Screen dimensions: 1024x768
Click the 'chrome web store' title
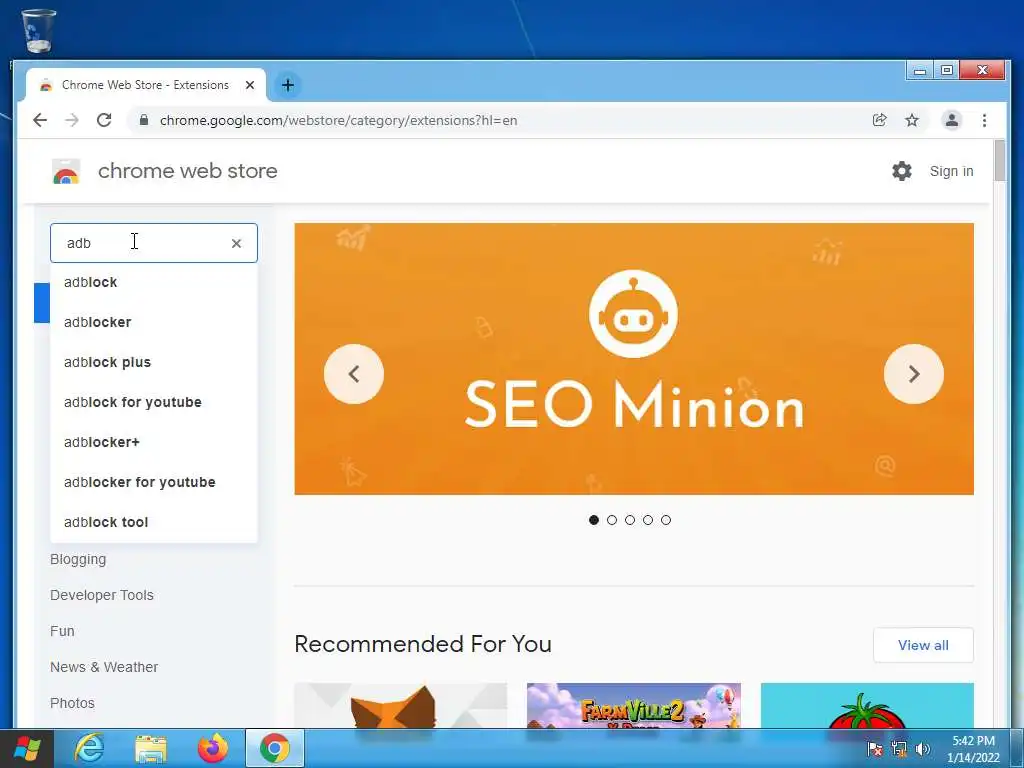point(187,171)
